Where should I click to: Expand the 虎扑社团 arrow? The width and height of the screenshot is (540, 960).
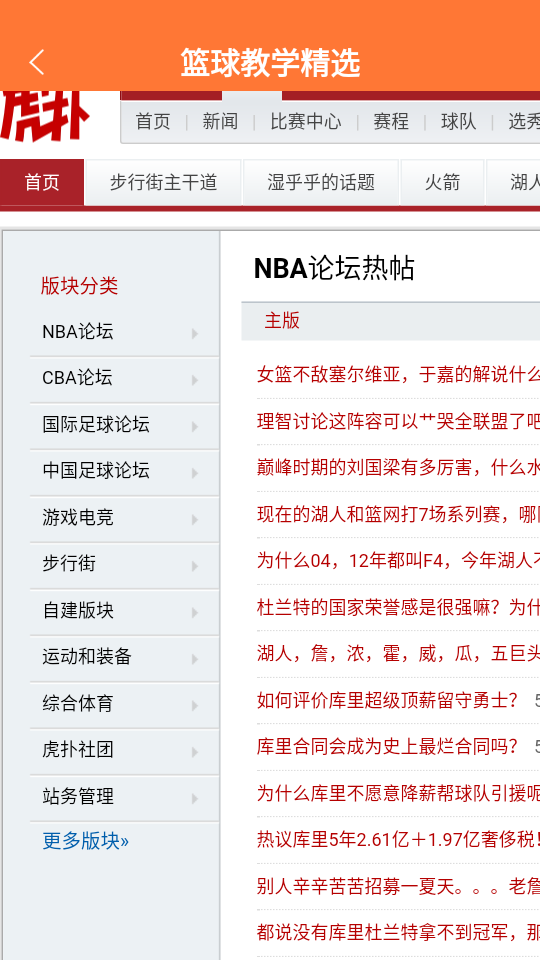point(195,752)
